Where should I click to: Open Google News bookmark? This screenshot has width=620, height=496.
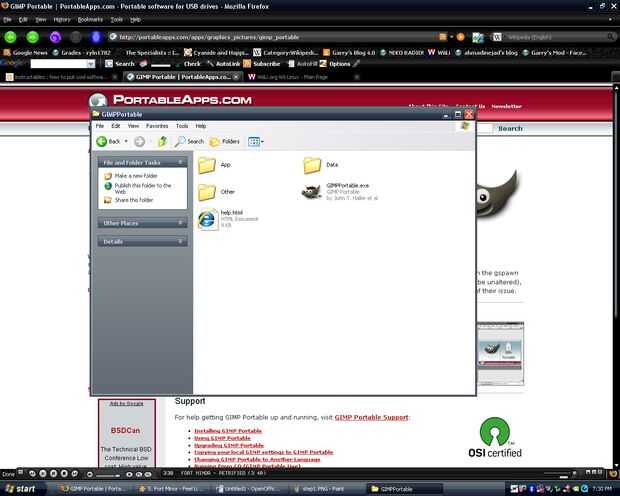[25, 53]
